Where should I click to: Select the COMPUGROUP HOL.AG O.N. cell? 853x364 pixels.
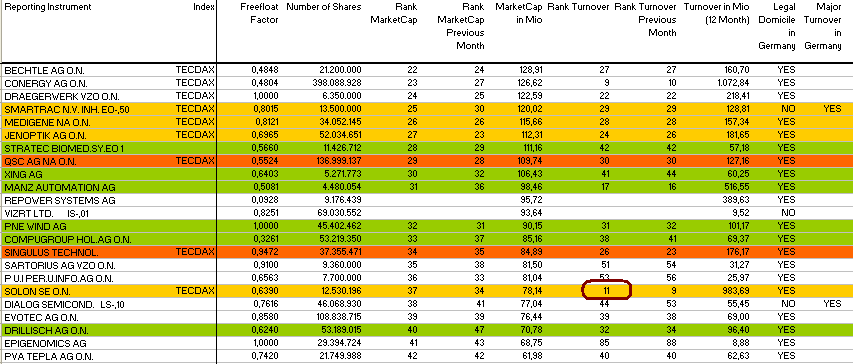pyautogui.click(x=67, y=240)
